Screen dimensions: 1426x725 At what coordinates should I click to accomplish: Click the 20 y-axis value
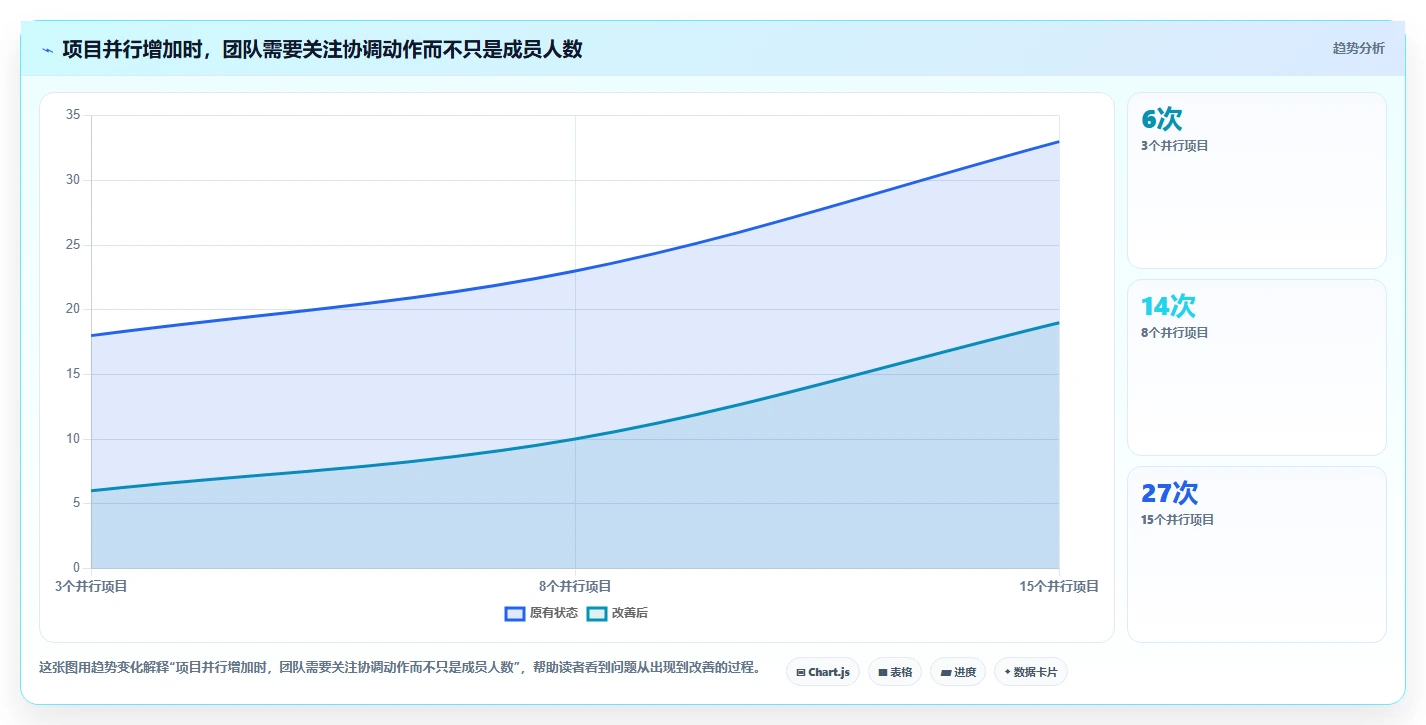coord(72,309)
